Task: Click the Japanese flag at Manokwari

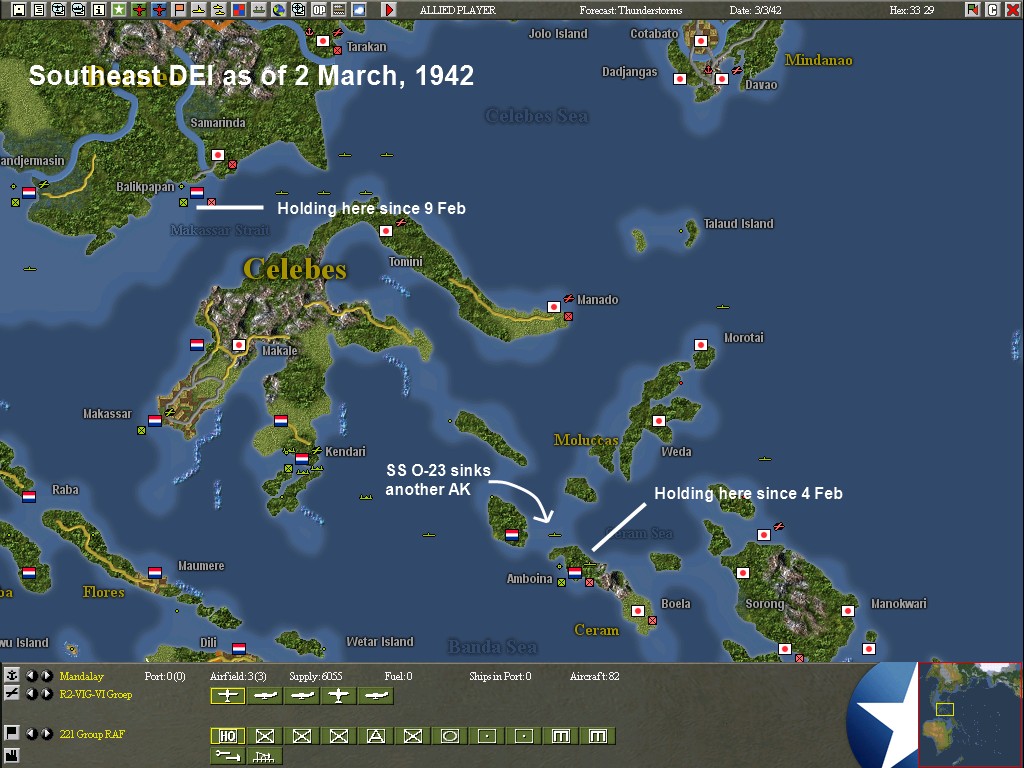Action: click(x=848, y=611)
